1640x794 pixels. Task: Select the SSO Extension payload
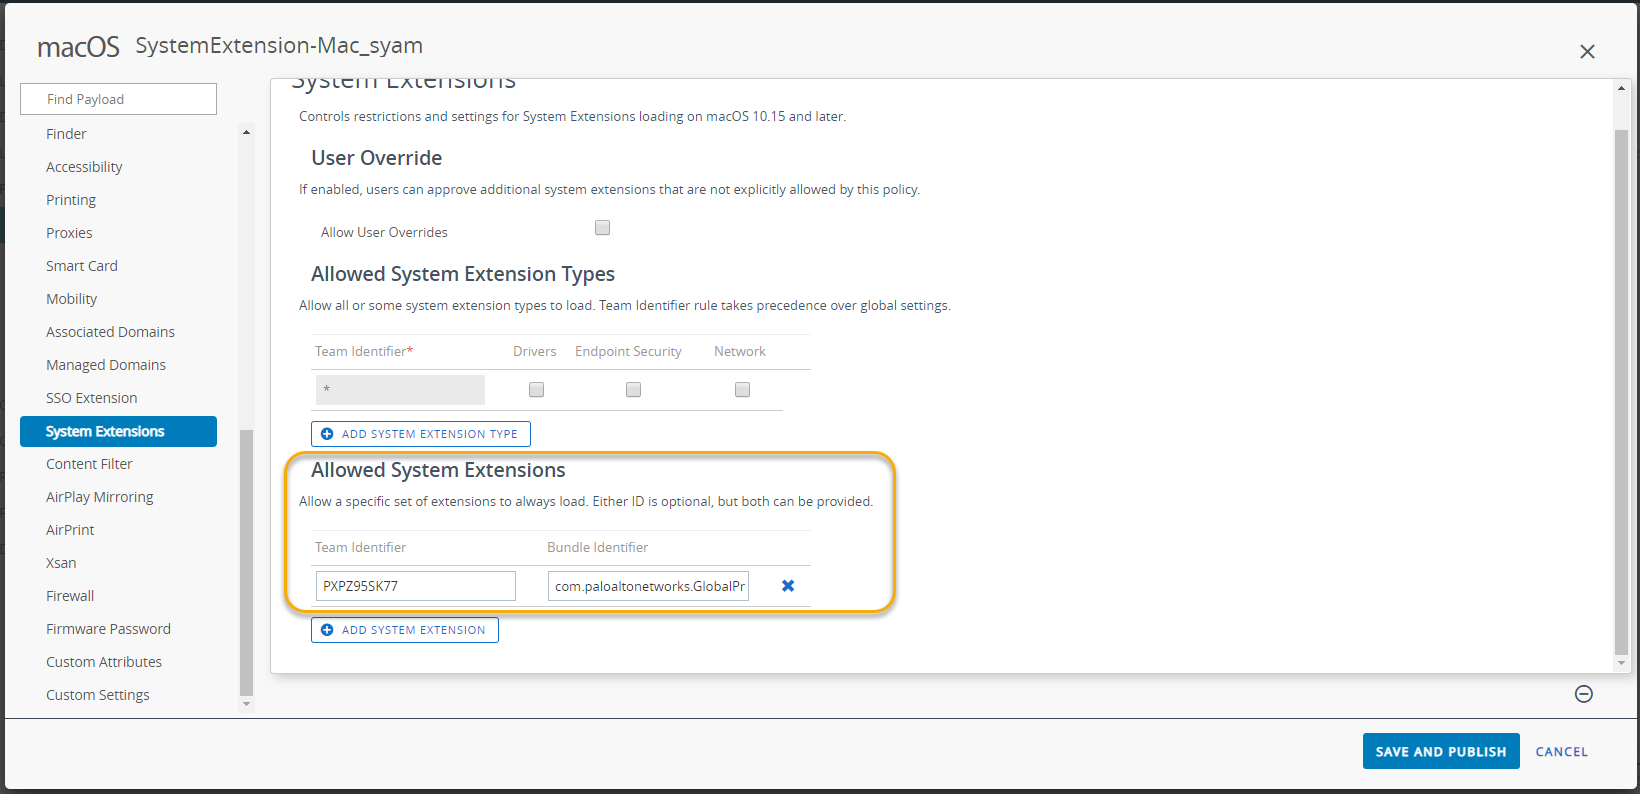click(x=91, y=398)
